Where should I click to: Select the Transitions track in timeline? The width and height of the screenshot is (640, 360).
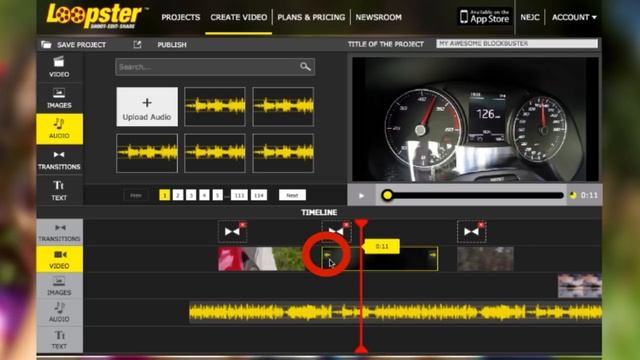[x=60, y=232]
